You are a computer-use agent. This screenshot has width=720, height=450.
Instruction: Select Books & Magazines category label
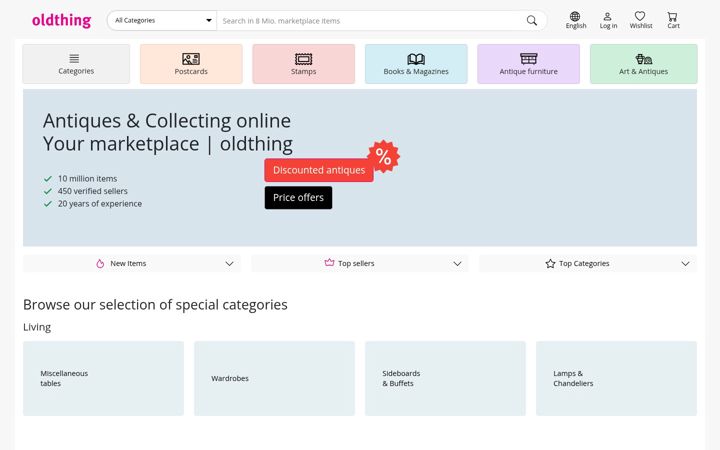[416, 72]
